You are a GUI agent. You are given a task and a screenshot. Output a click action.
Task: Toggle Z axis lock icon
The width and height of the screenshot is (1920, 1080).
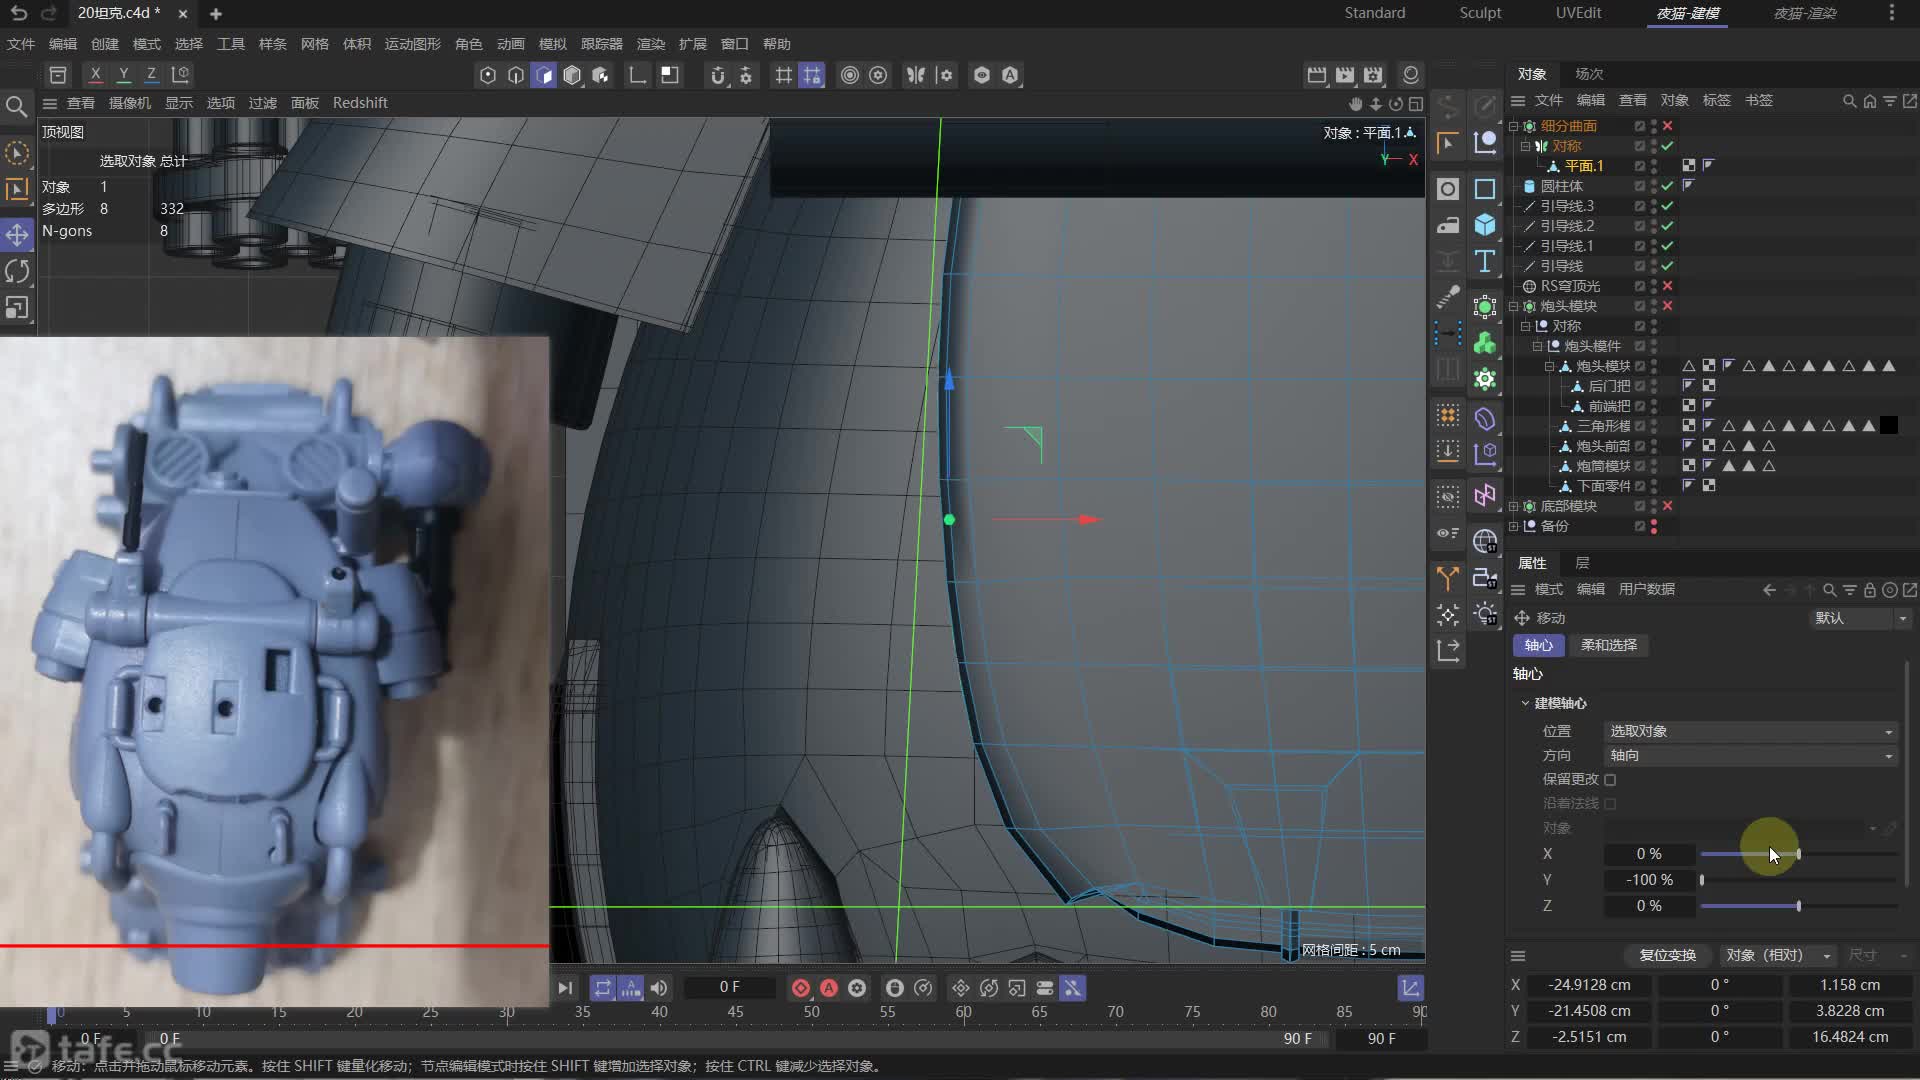tap(151, 74)
